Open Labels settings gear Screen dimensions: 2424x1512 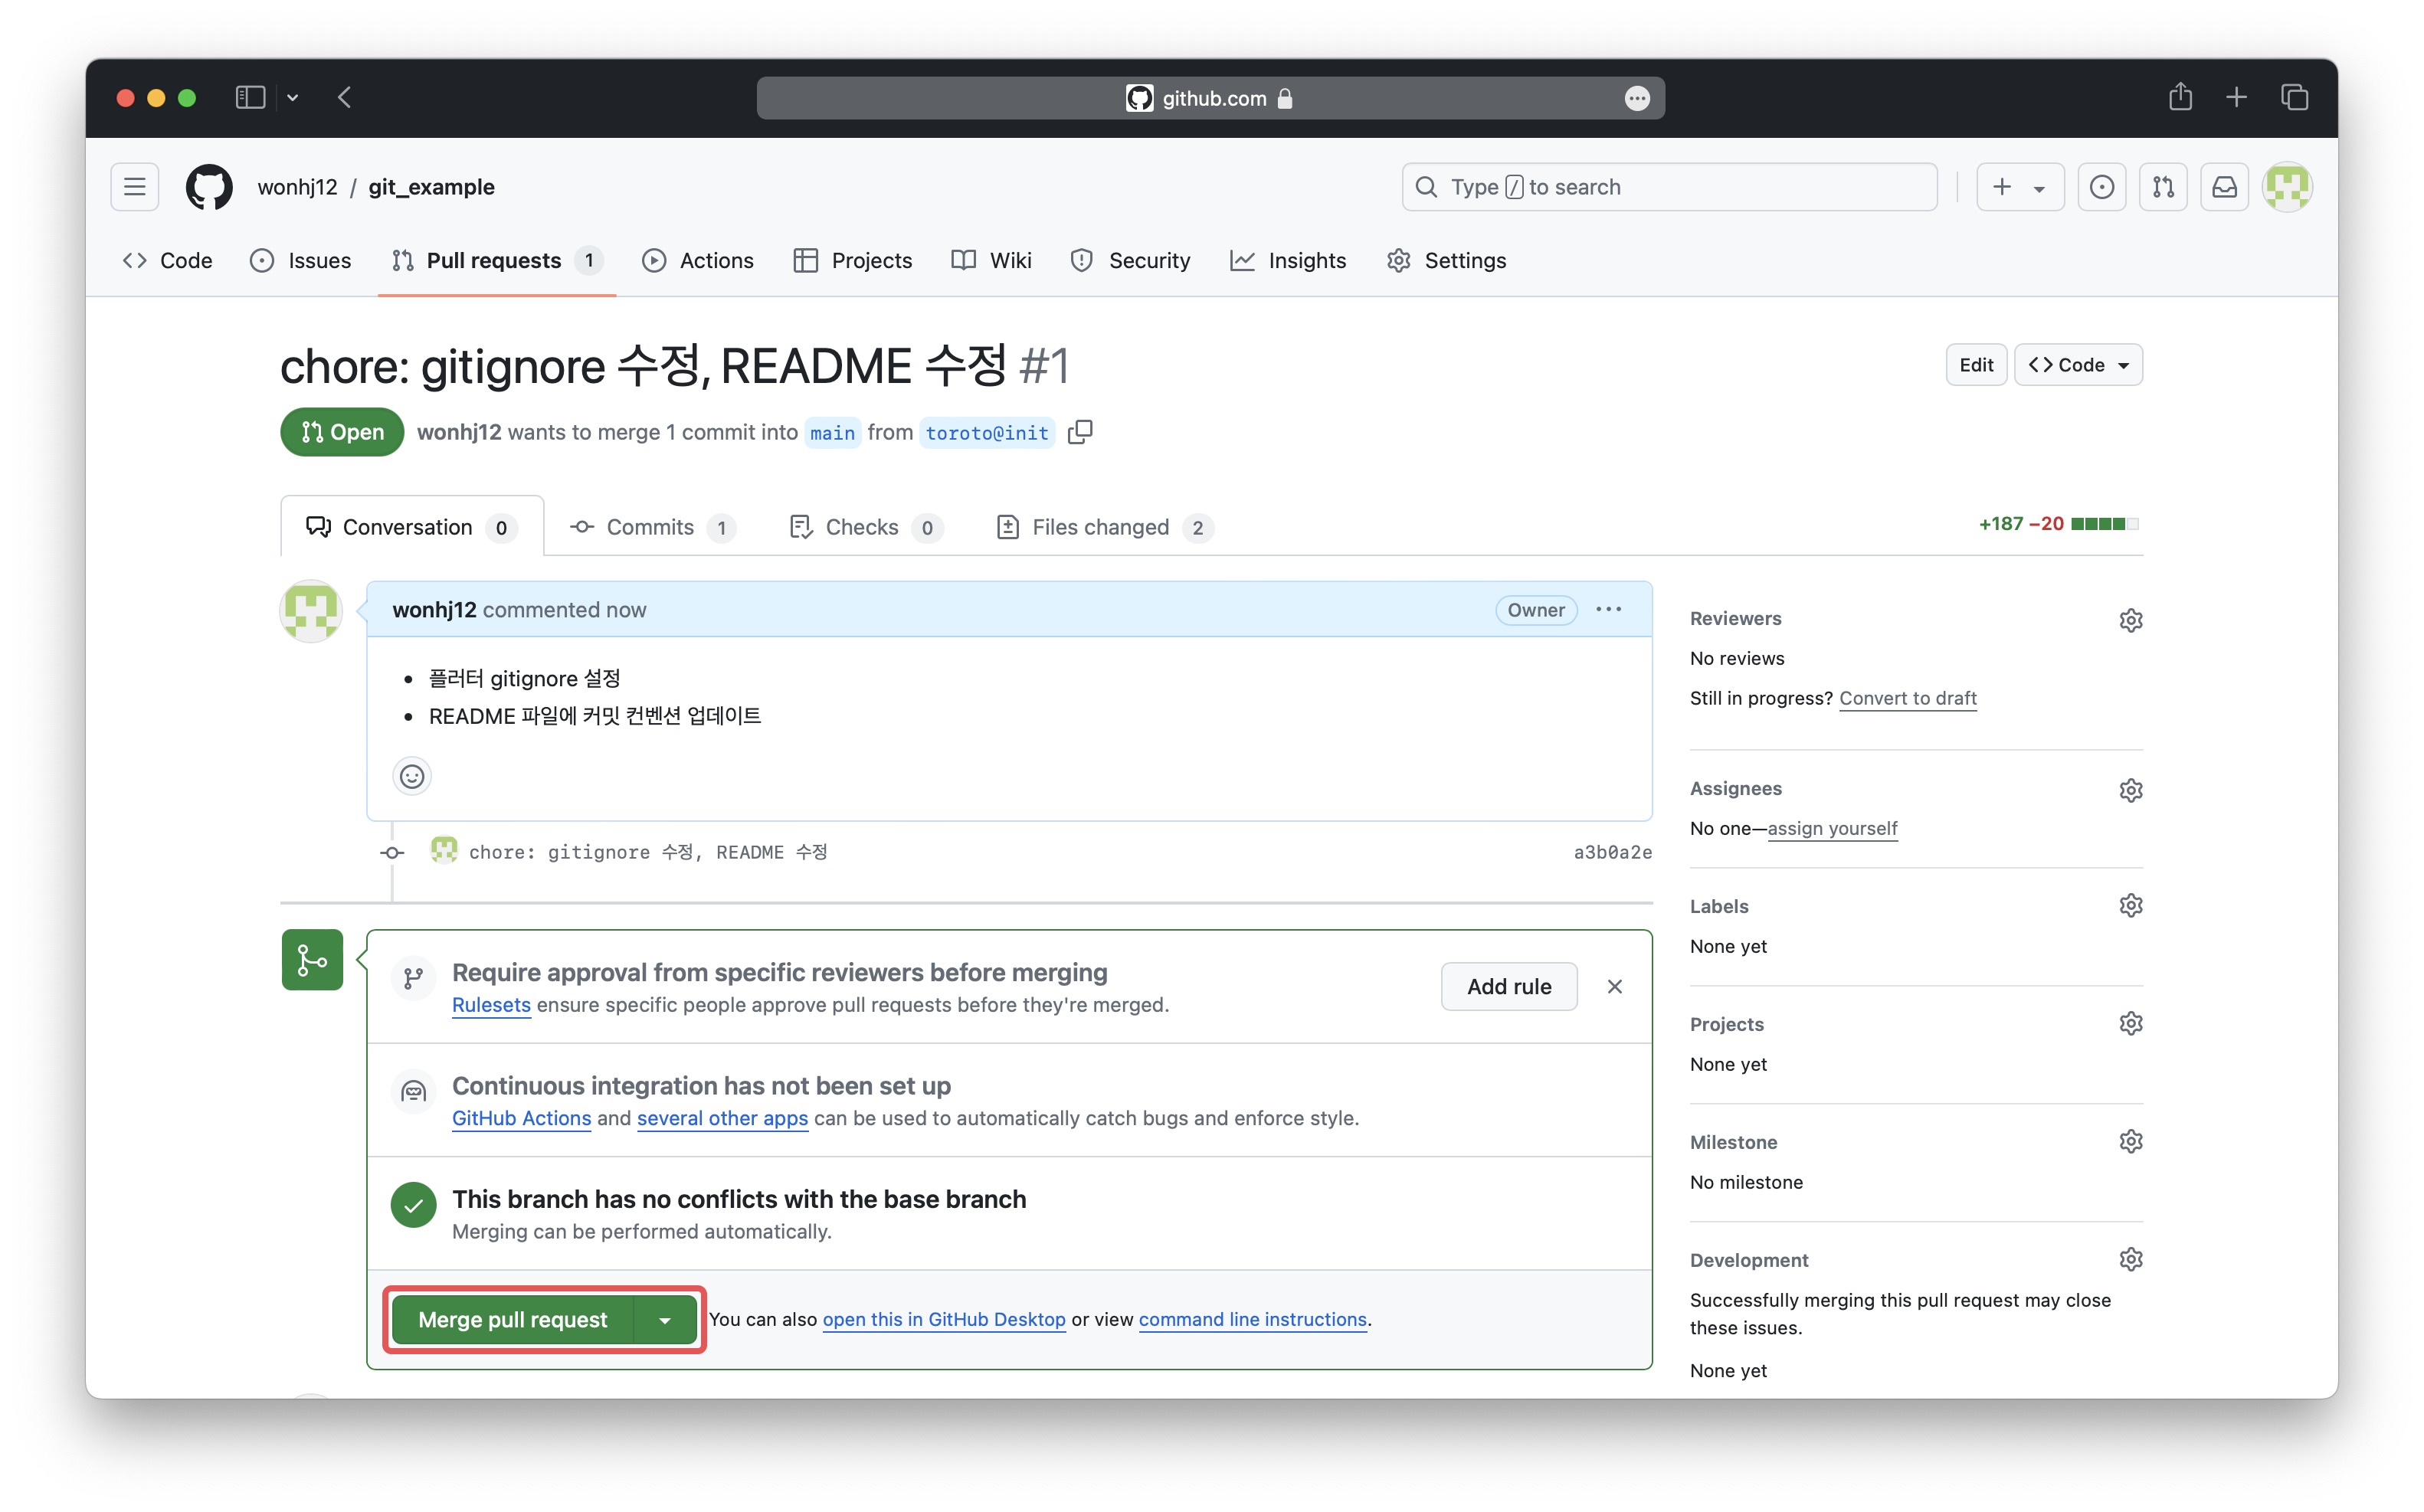2130,906
